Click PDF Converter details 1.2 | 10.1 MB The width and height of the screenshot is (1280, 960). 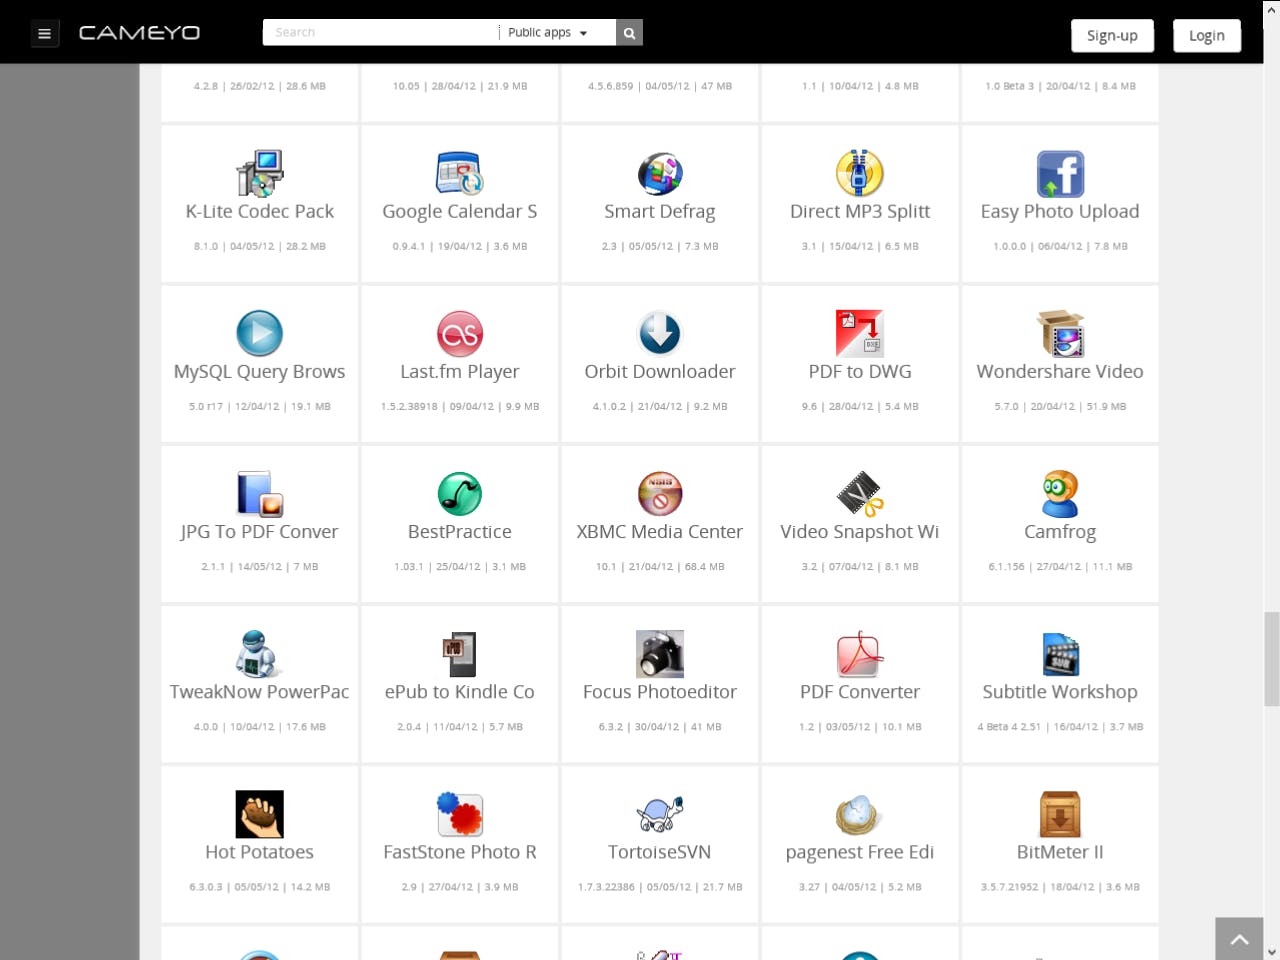pos(860,727)
